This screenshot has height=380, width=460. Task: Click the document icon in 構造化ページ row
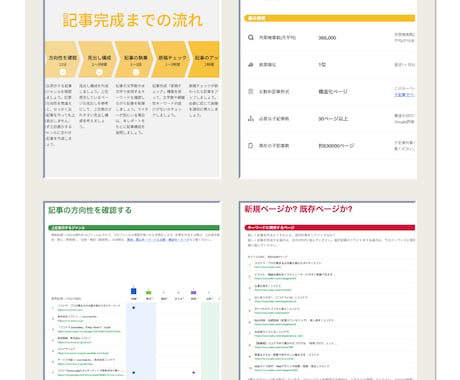pyautogui.click(x=251, y=91)
